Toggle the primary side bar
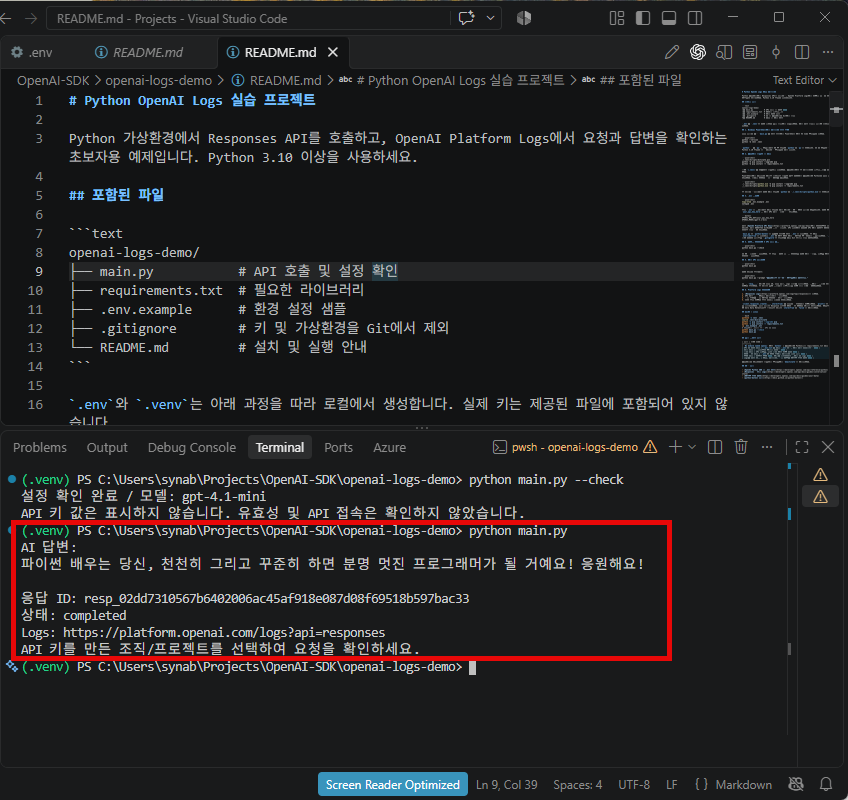The height and width of the screenshot is (800, 848). (642, 18)
